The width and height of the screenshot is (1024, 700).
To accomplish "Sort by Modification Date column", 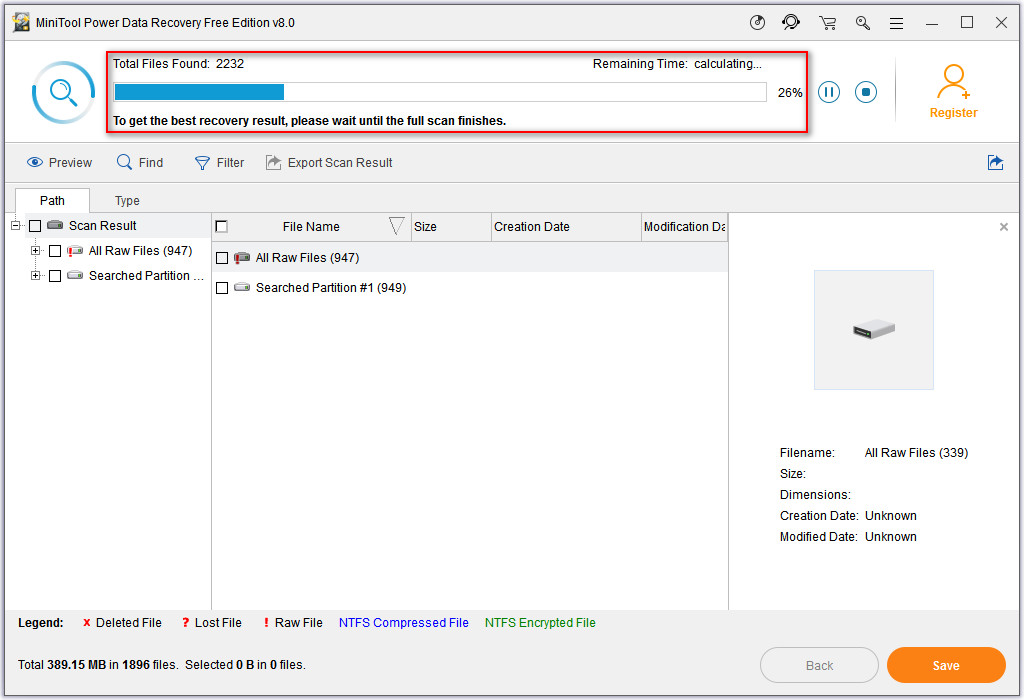I will click(x=684, y=227).
